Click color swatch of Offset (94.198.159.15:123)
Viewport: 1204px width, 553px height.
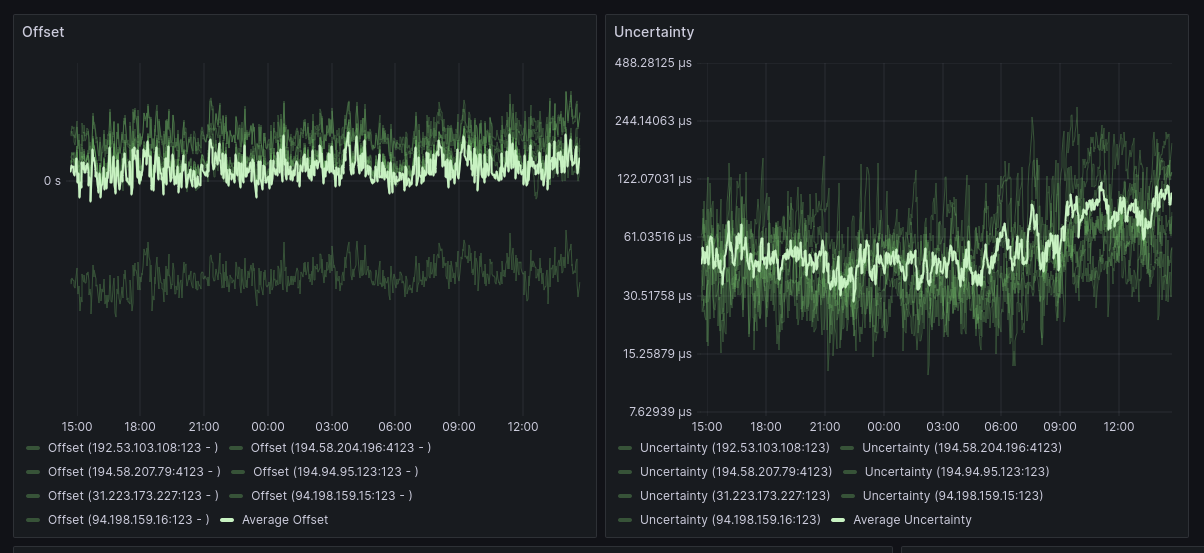tap(236, 496)
